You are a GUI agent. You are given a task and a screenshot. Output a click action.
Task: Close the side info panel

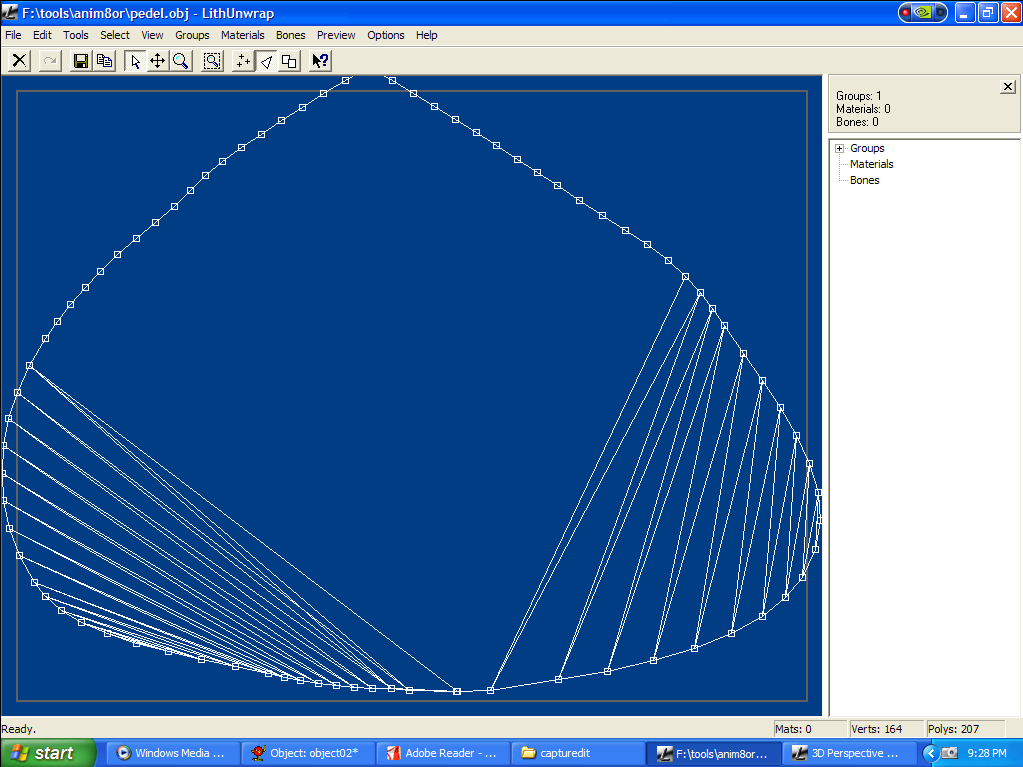[x=1007, y=87]
